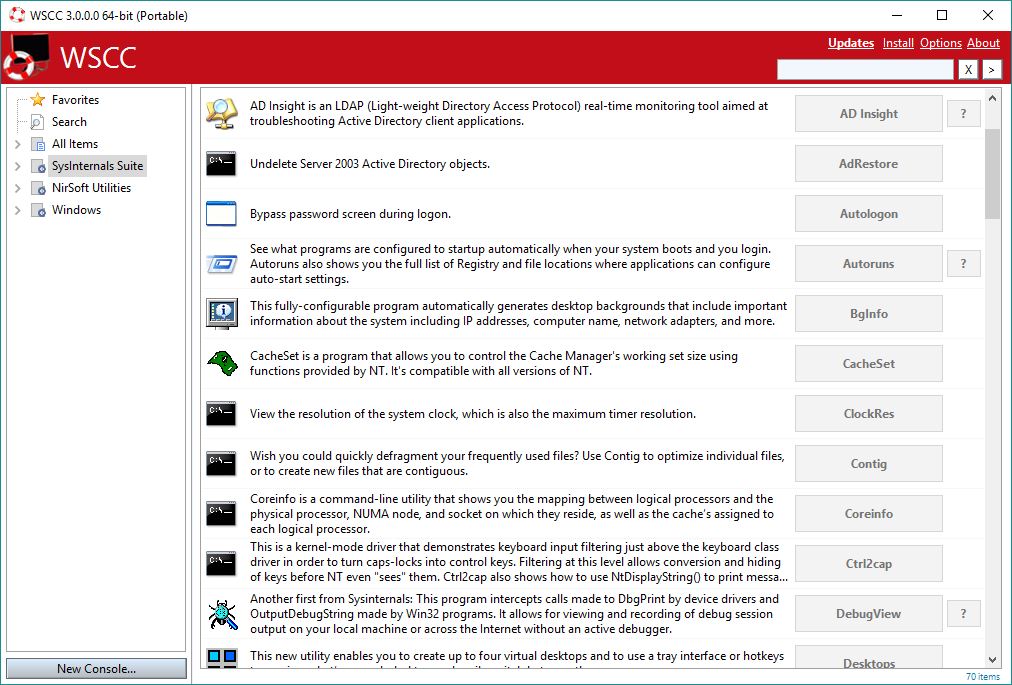Click the list scrollbar up arrow

tap(993, 98)
